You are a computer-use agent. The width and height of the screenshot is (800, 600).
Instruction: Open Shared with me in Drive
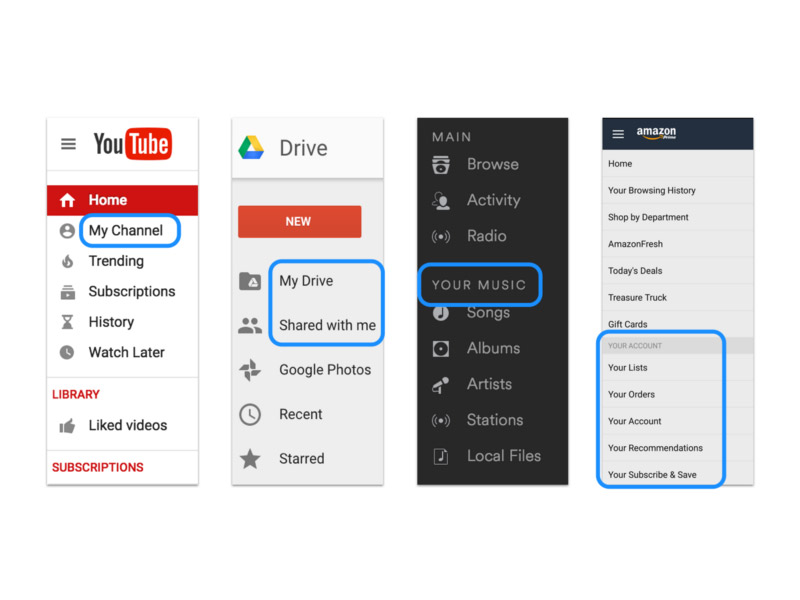(x=327, y=325)
